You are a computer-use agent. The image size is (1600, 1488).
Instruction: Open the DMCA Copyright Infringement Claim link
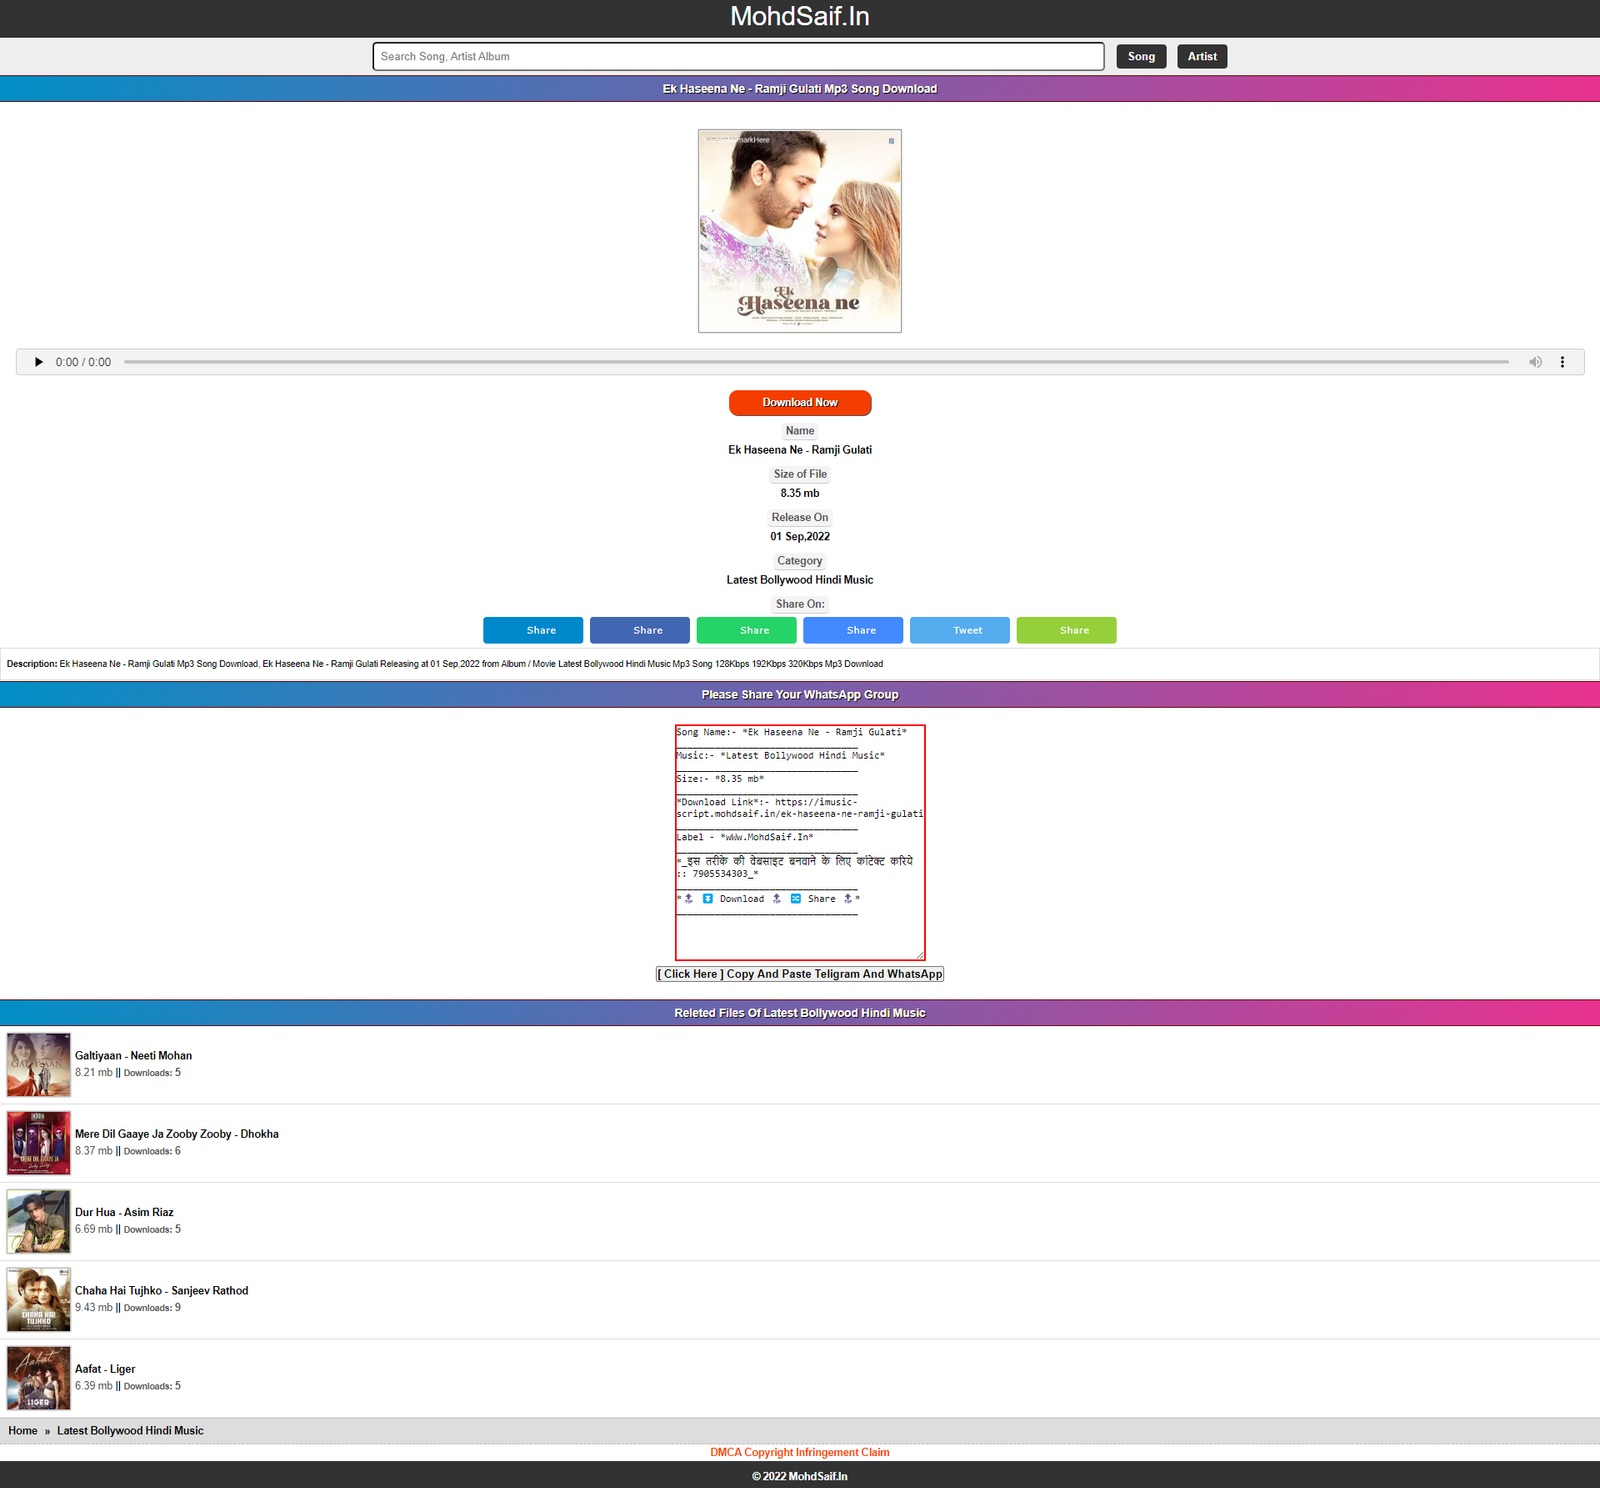tap(799, 1452)
